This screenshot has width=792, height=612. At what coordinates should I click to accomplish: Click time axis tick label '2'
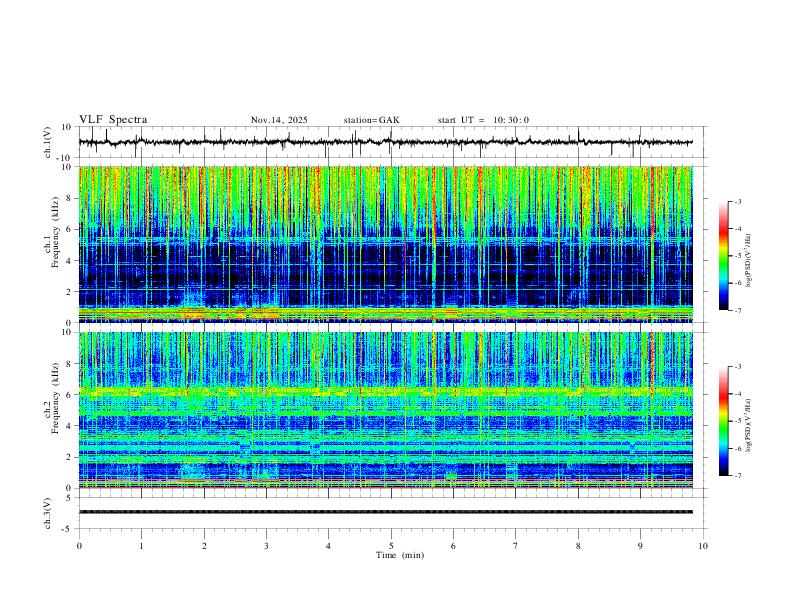204,546
